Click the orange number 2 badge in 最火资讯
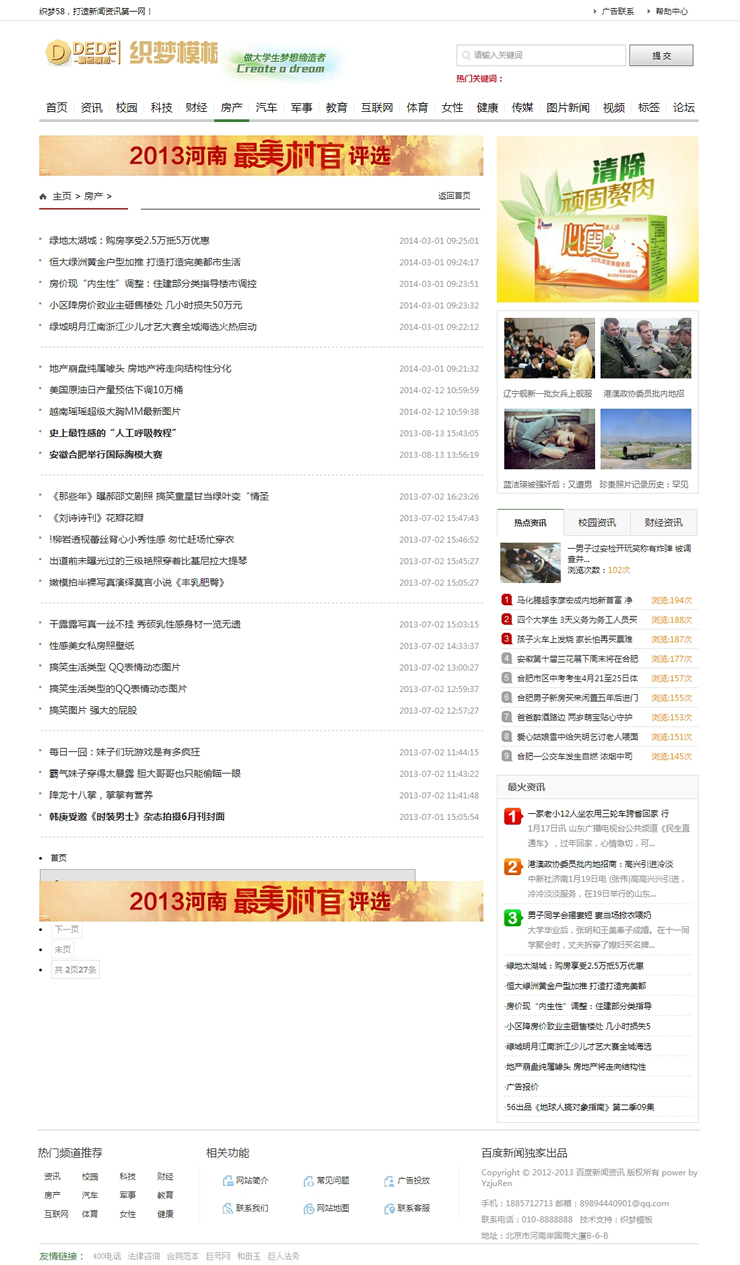Screen dimensions: 740x1265 [x=512, y=866]
